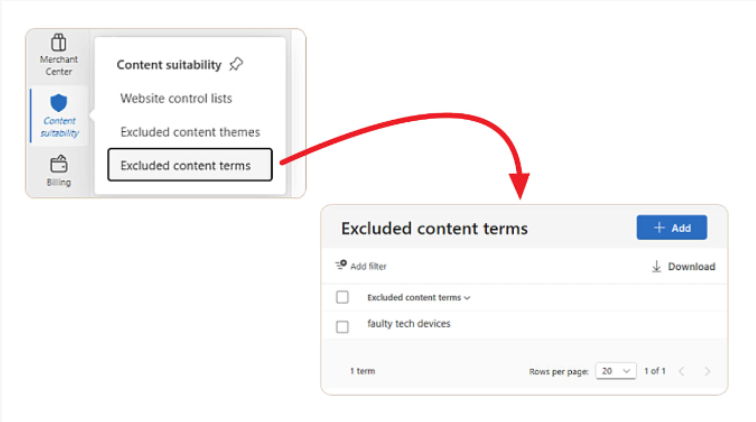Viewport: 756px width, 422px height.
Task: Select Excluded content terms menu item
Action: tap(190, 165)
